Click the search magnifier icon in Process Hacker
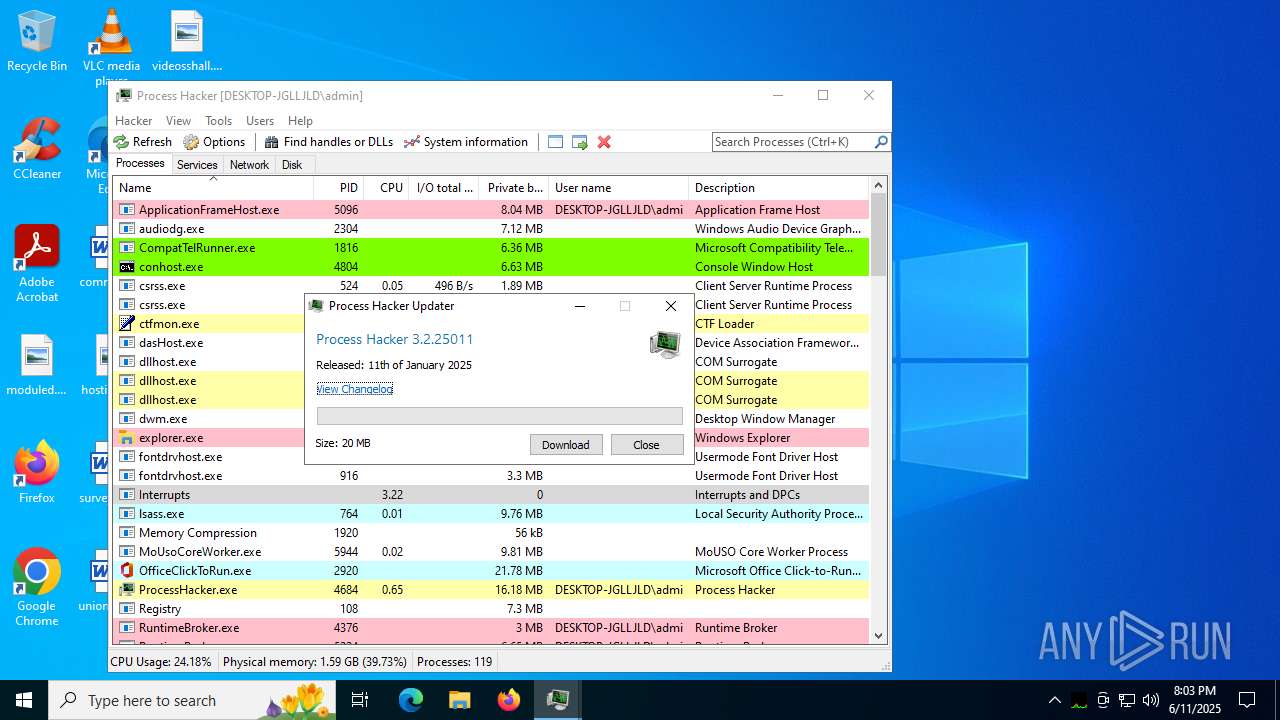Viewport: 1280px width, 720px height. click(x=881, y=142)
